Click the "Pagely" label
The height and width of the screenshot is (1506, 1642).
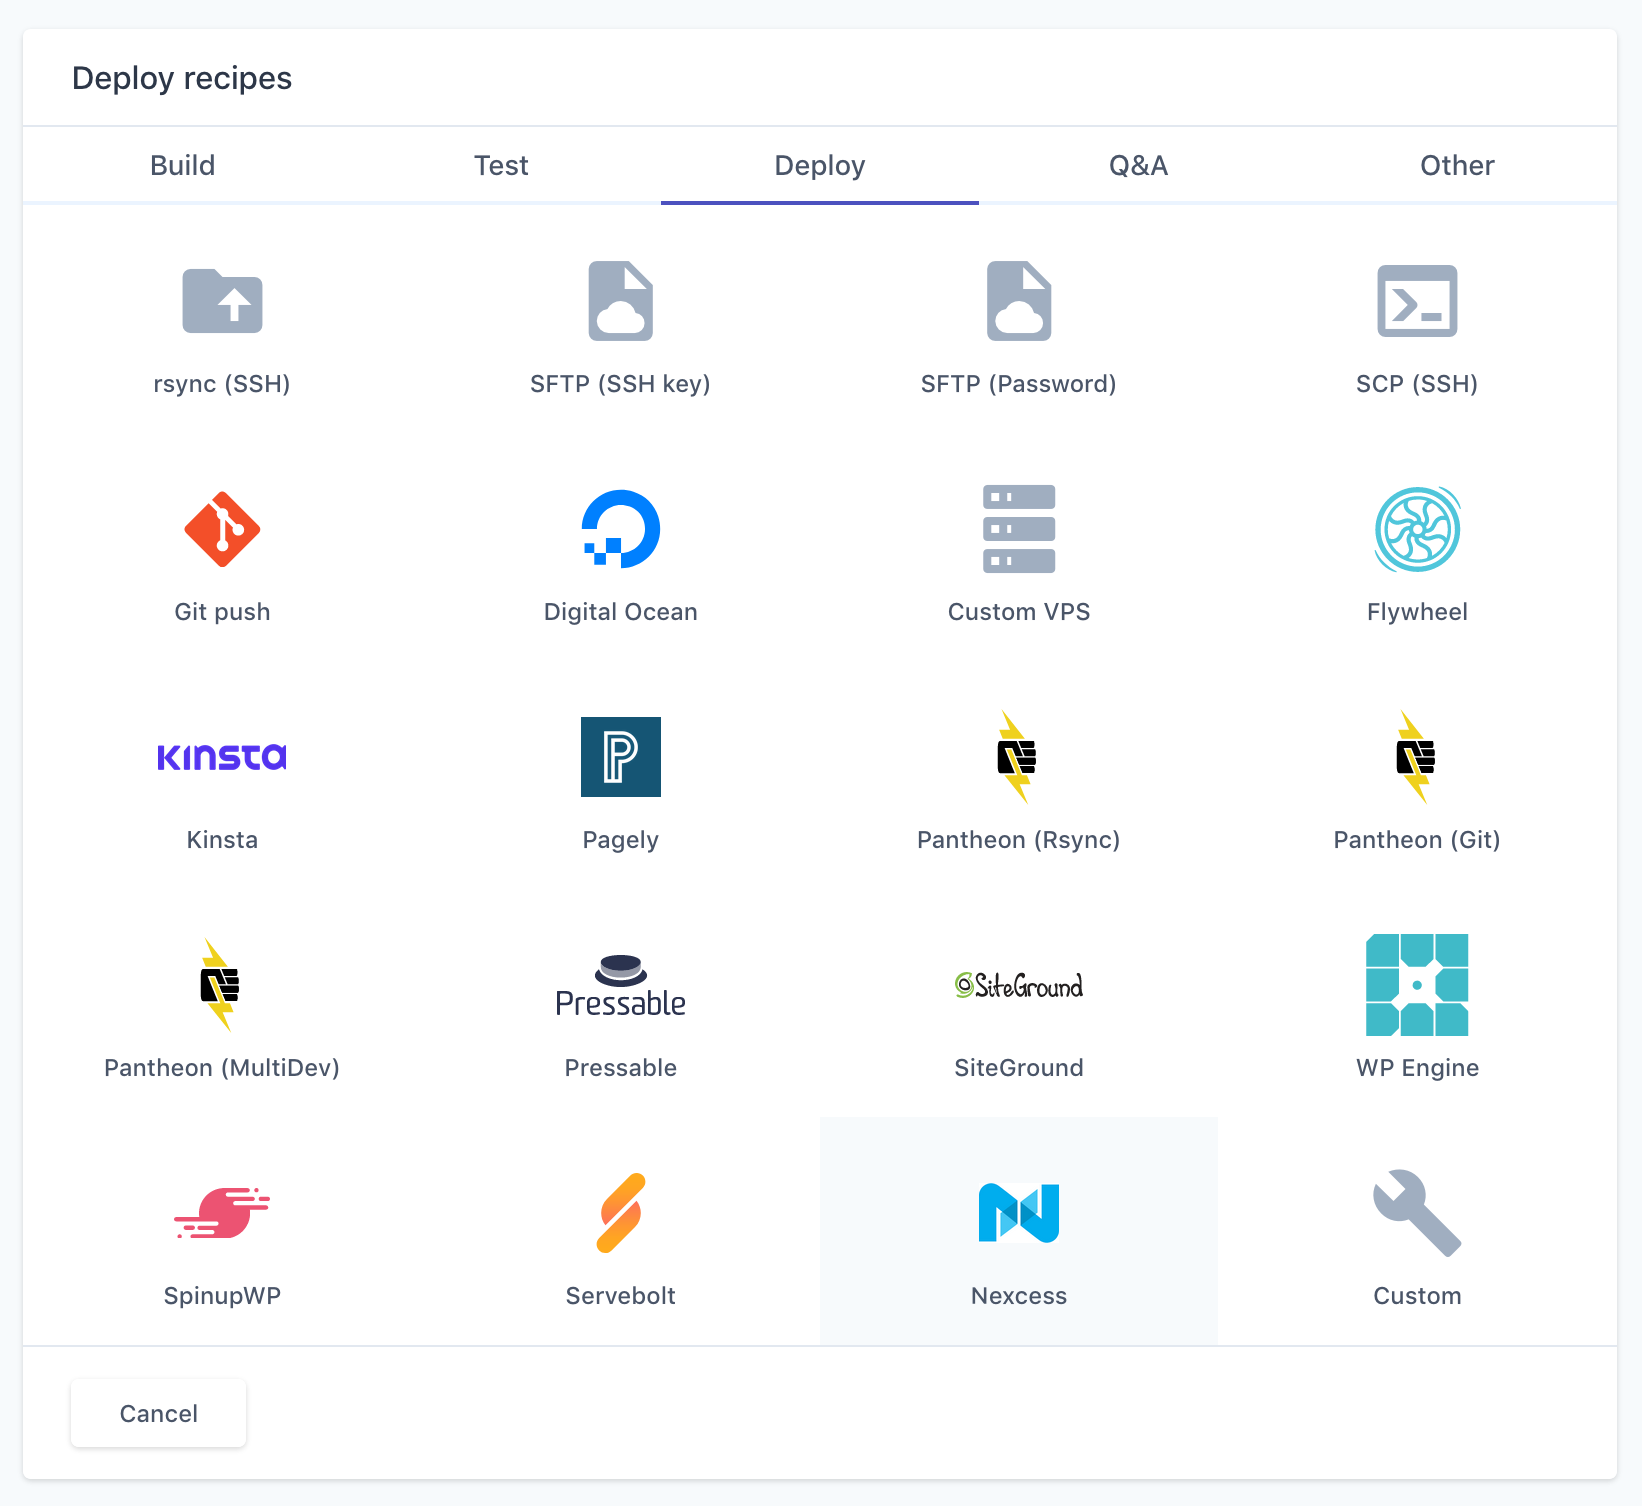(620, 840)
